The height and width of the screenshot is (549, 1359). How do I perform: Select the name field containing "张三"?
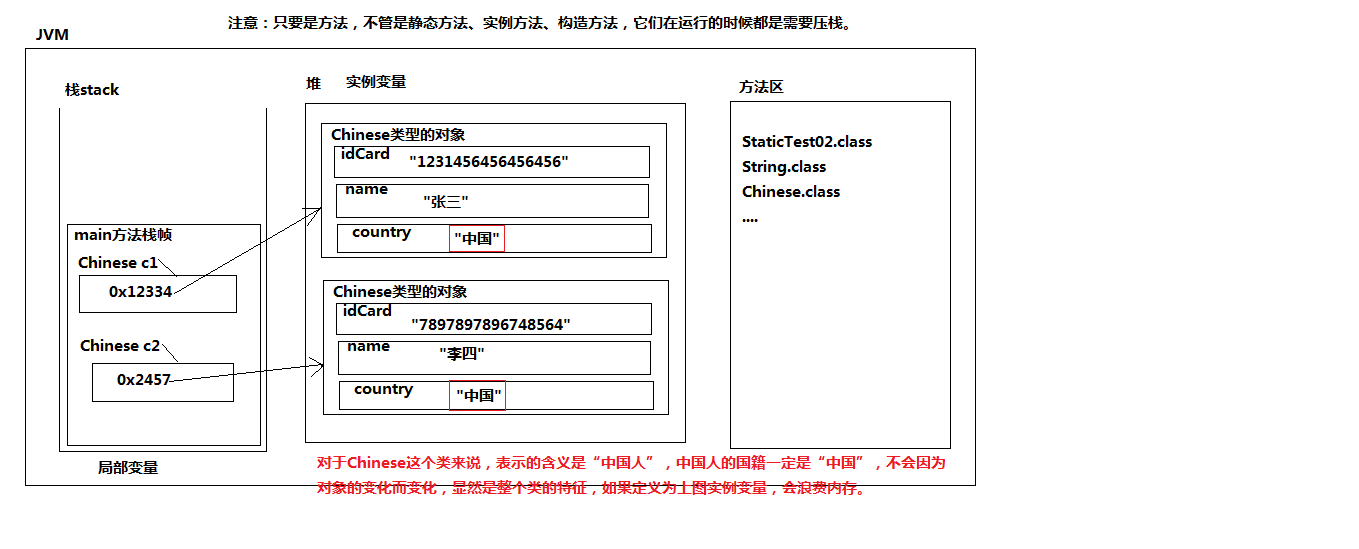491,201
